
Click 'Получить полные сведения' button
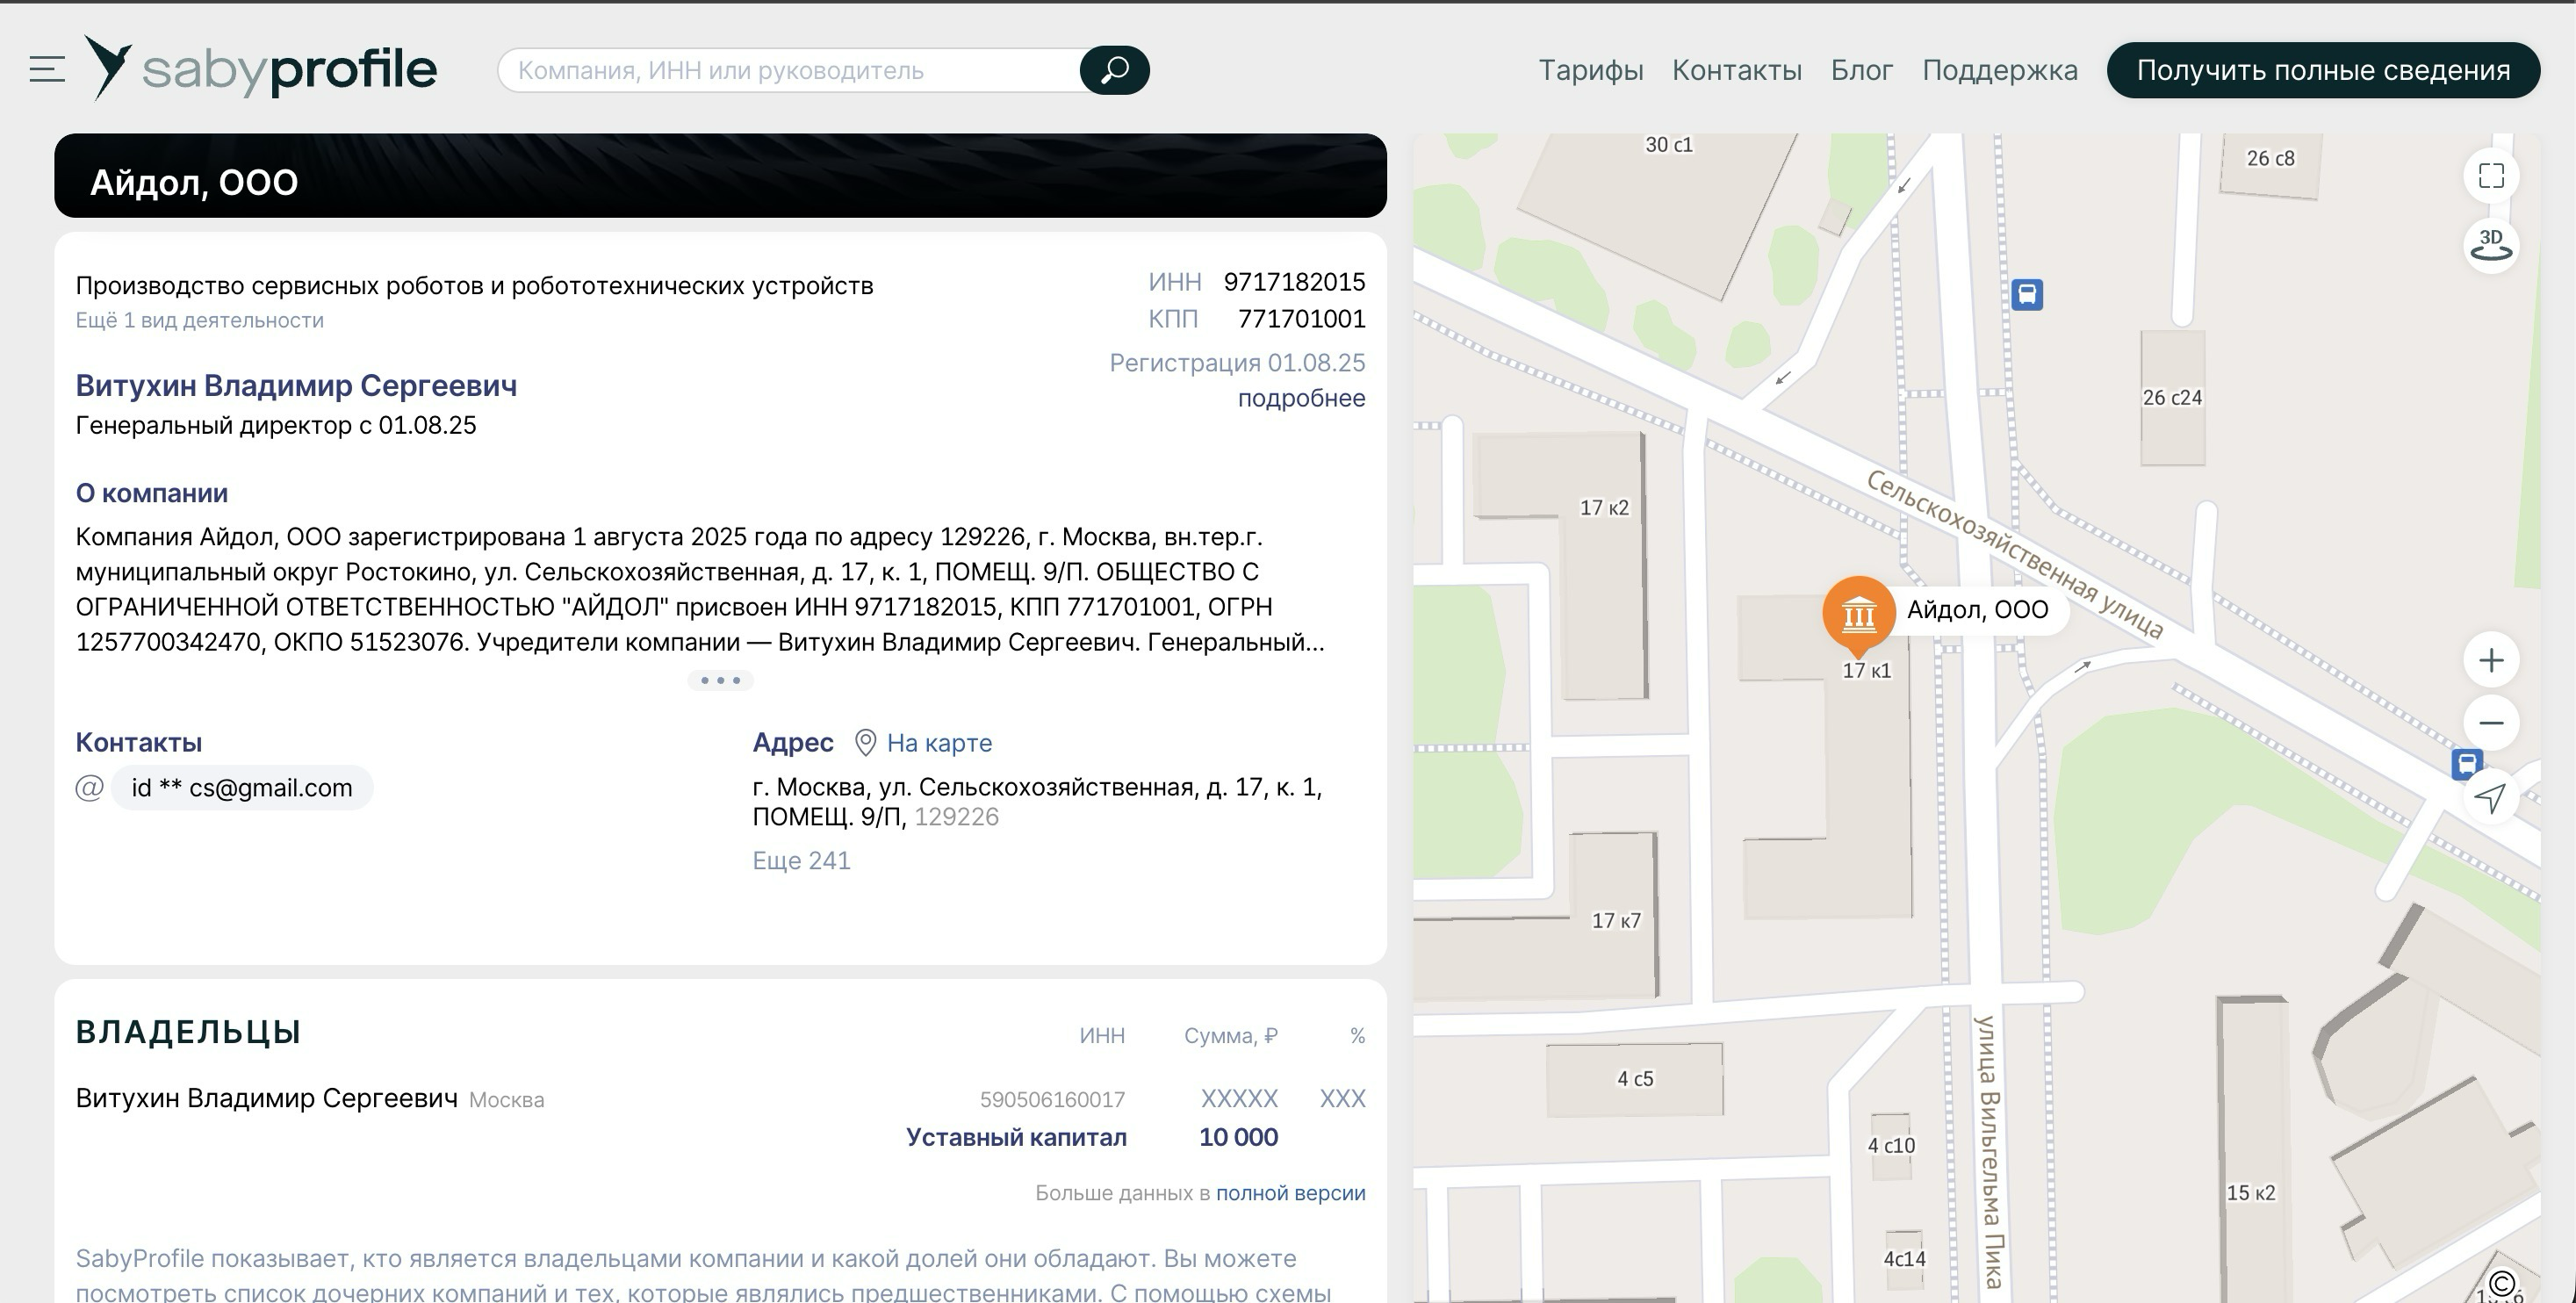pos(2323,70)
